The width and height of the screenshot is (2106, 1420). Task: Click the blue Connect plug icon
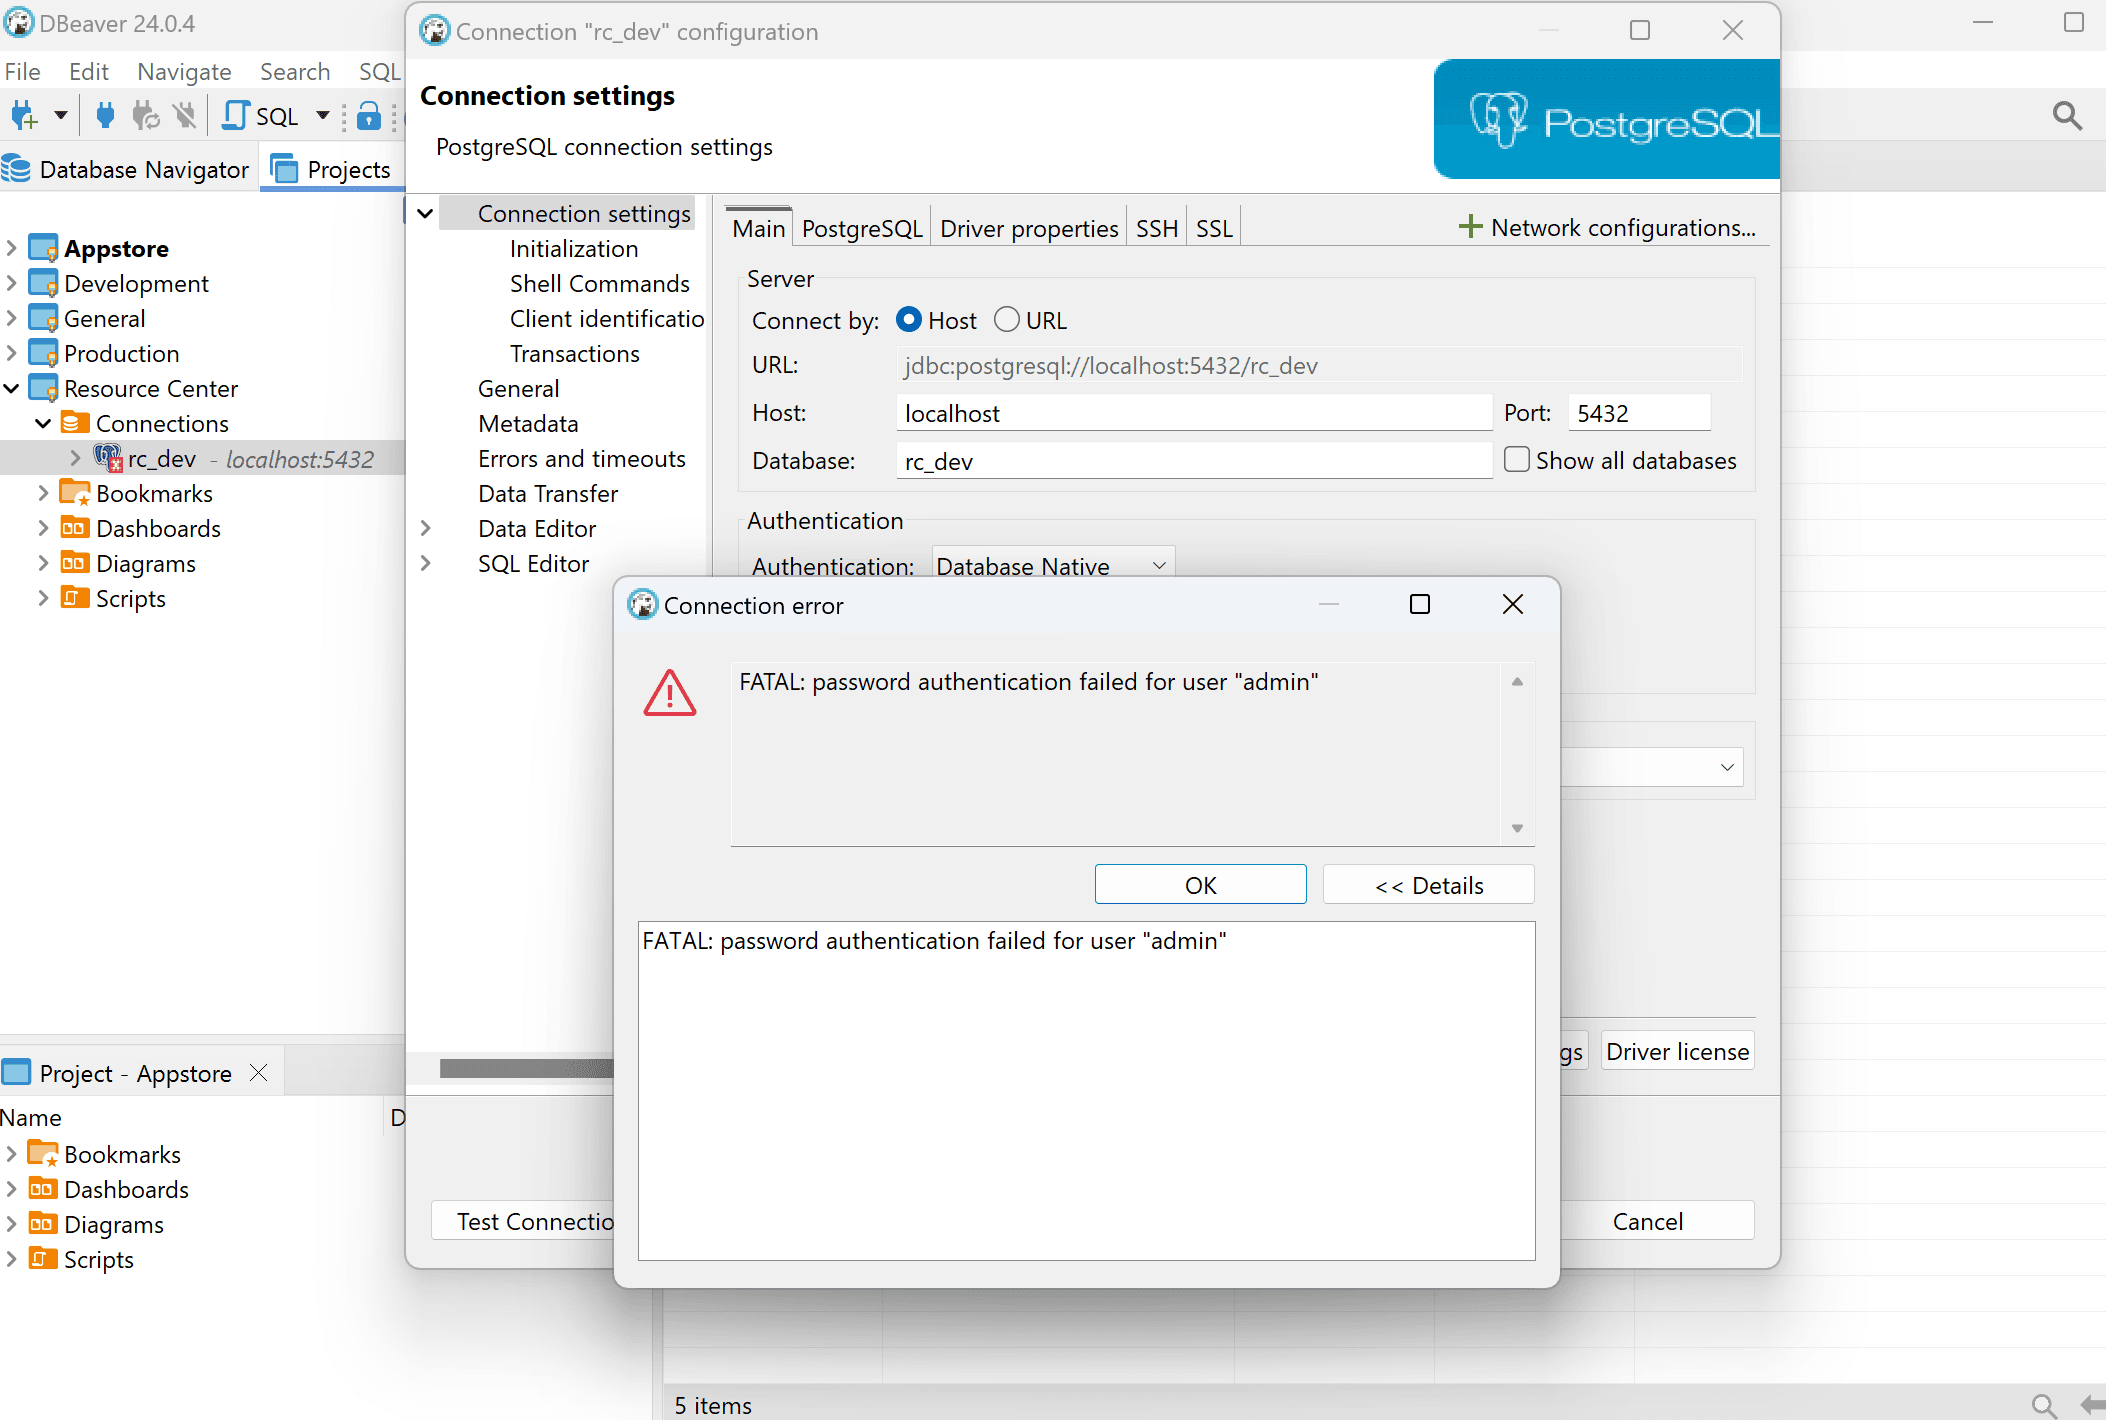click(x=105, y=116)
